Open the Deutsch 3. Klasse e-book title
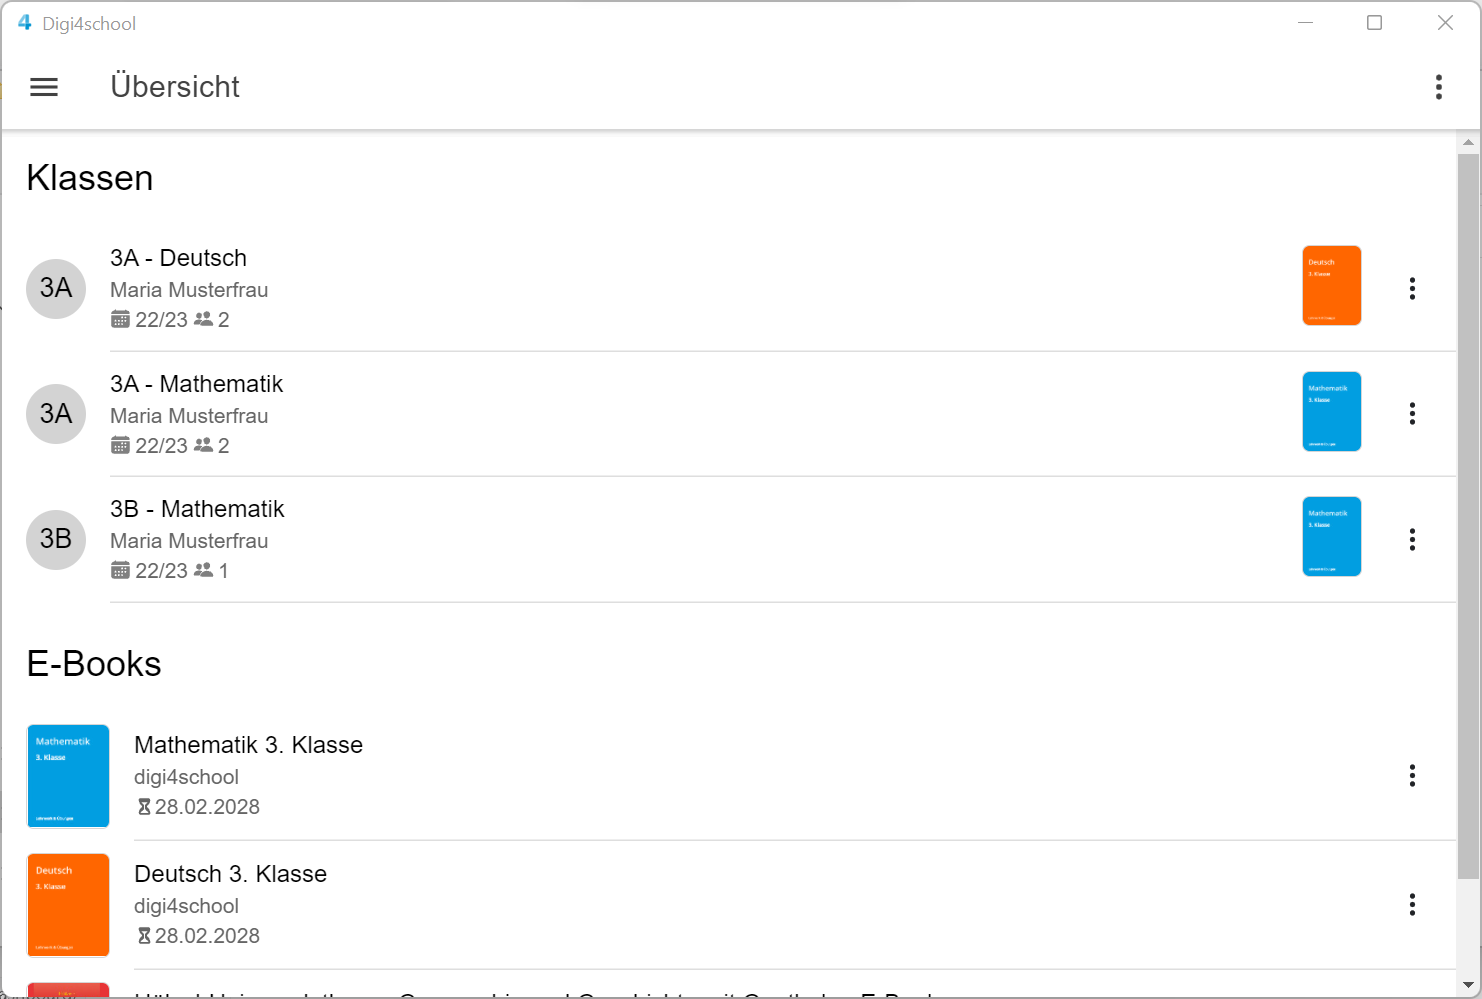The height and width of the screenshot is (999, 1482). [x=231, y=874]
